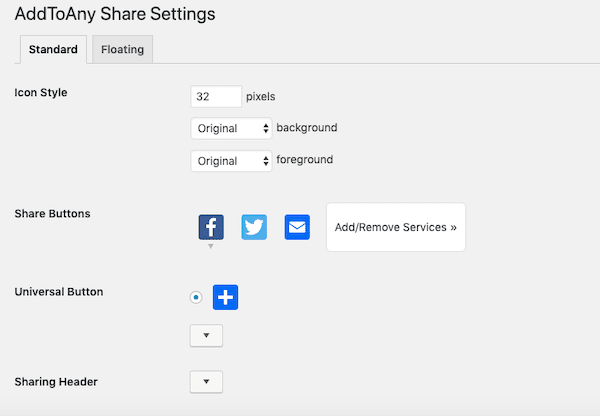Click the Universal Button label
The image size is (600, 416).
tap(59, 292)
